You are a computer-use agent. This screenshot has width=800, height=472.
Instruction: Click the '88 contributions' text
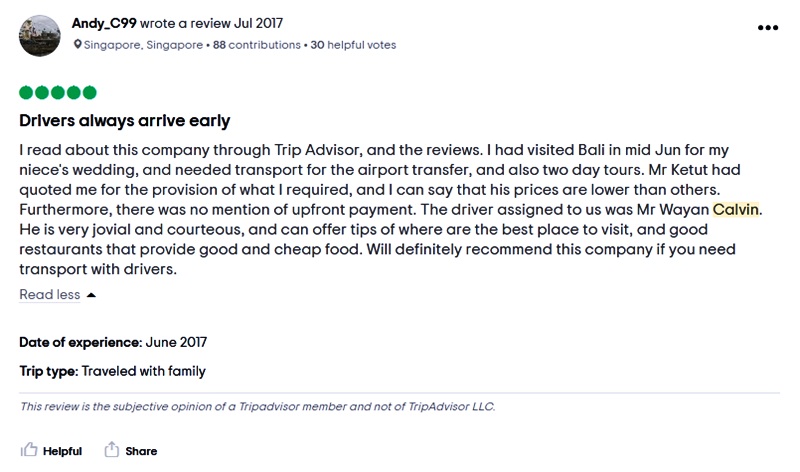click(256, 45)
